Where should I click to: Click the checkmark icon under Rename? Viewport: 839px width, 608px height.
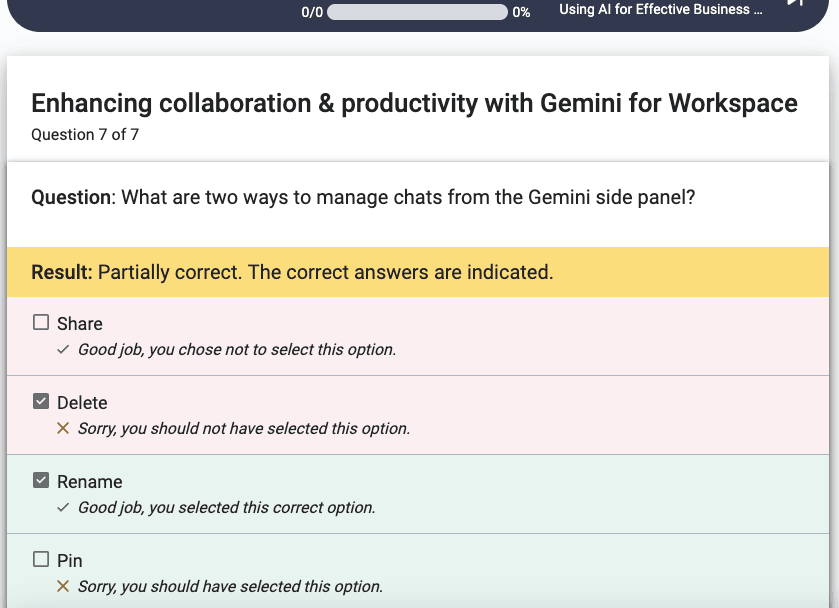[63, 507]
